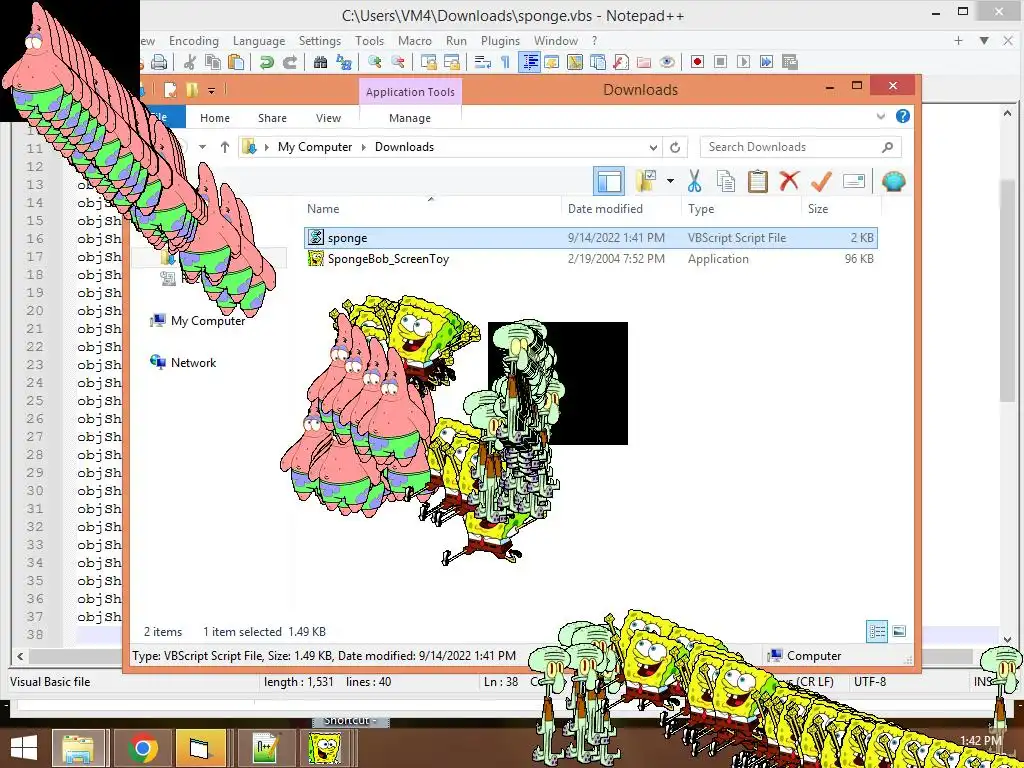Viewport: 1024px width, 768px height.
Task: Open the Run menu in Notepad++
Action: [x=456, y=40]
